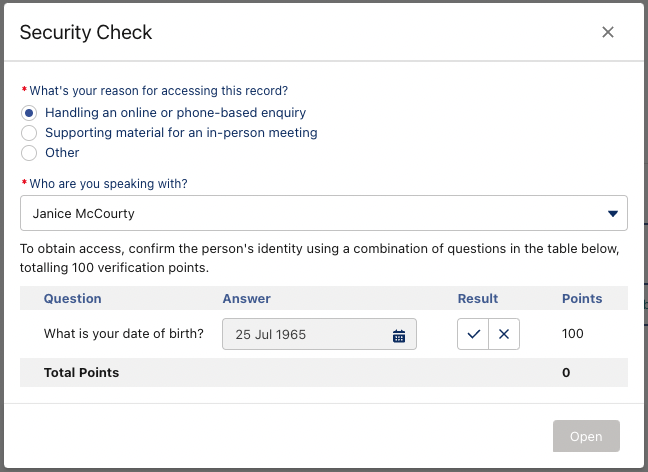Click the Points column header
648x472 pixels.
click(x=582, y=298)
